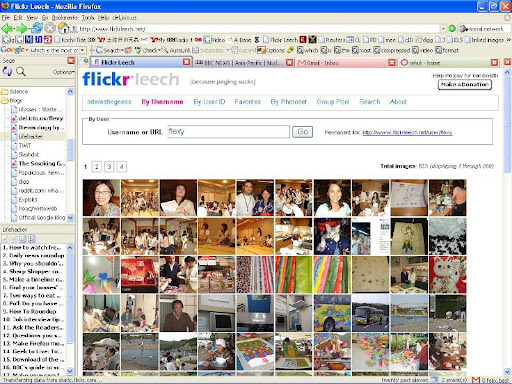Open the digg bookmark in bookmarks toolbar
Viewport: 512px width, 384px height.
click(x=425, y=40)
